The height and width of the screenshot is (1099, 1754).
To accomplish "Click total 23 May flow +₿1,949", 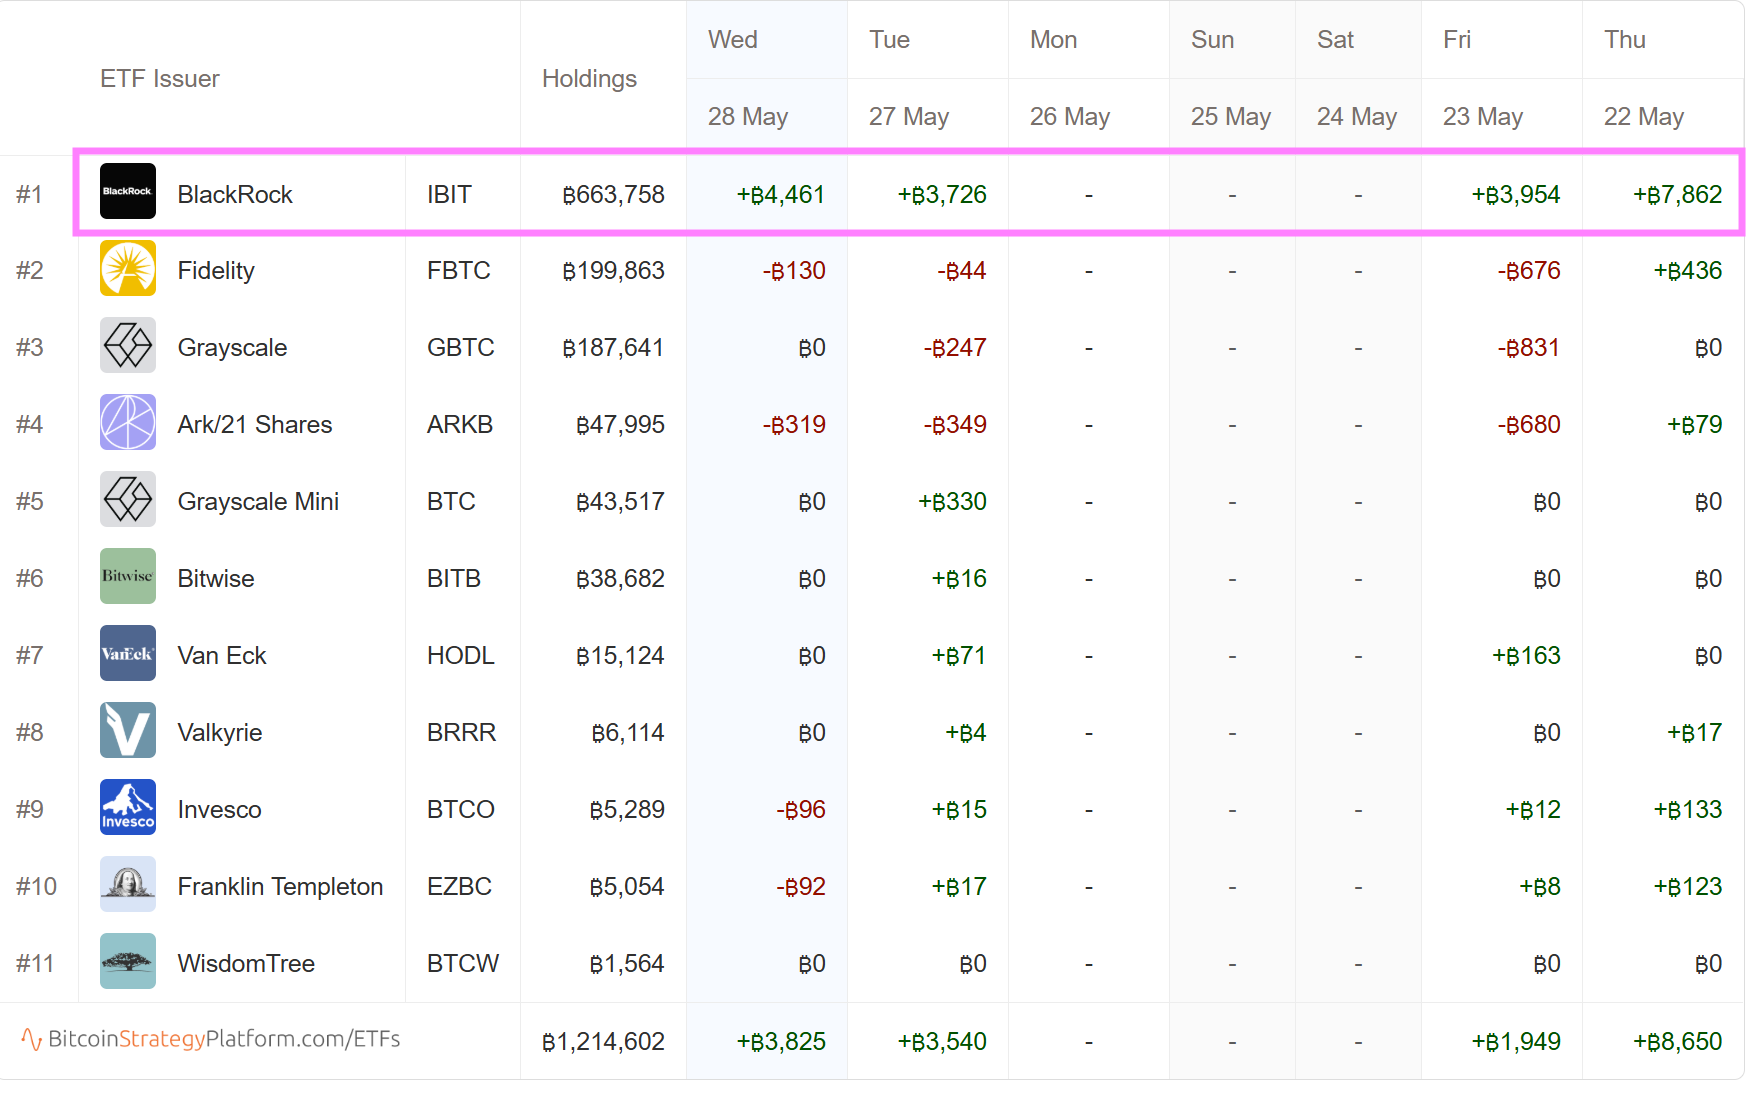I will [1516, 1042].
